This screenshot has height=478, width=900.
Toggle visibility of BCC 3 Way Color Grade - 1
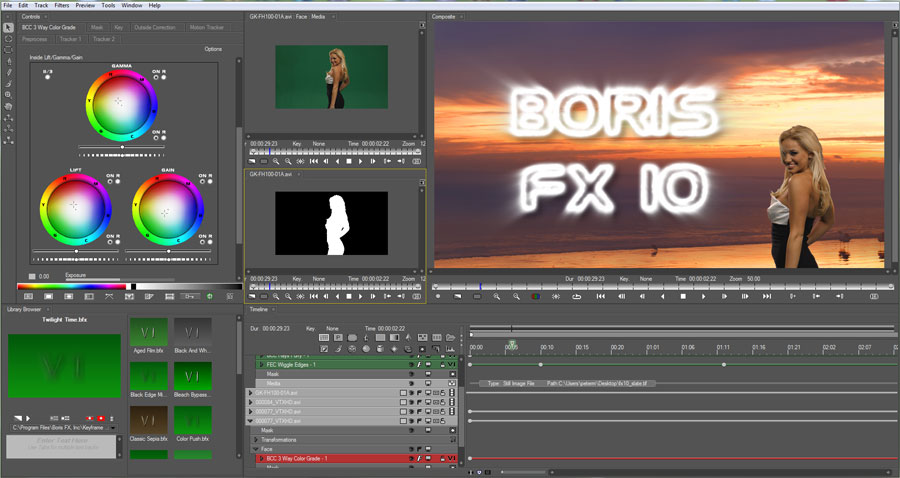click(x=412, y=458)
